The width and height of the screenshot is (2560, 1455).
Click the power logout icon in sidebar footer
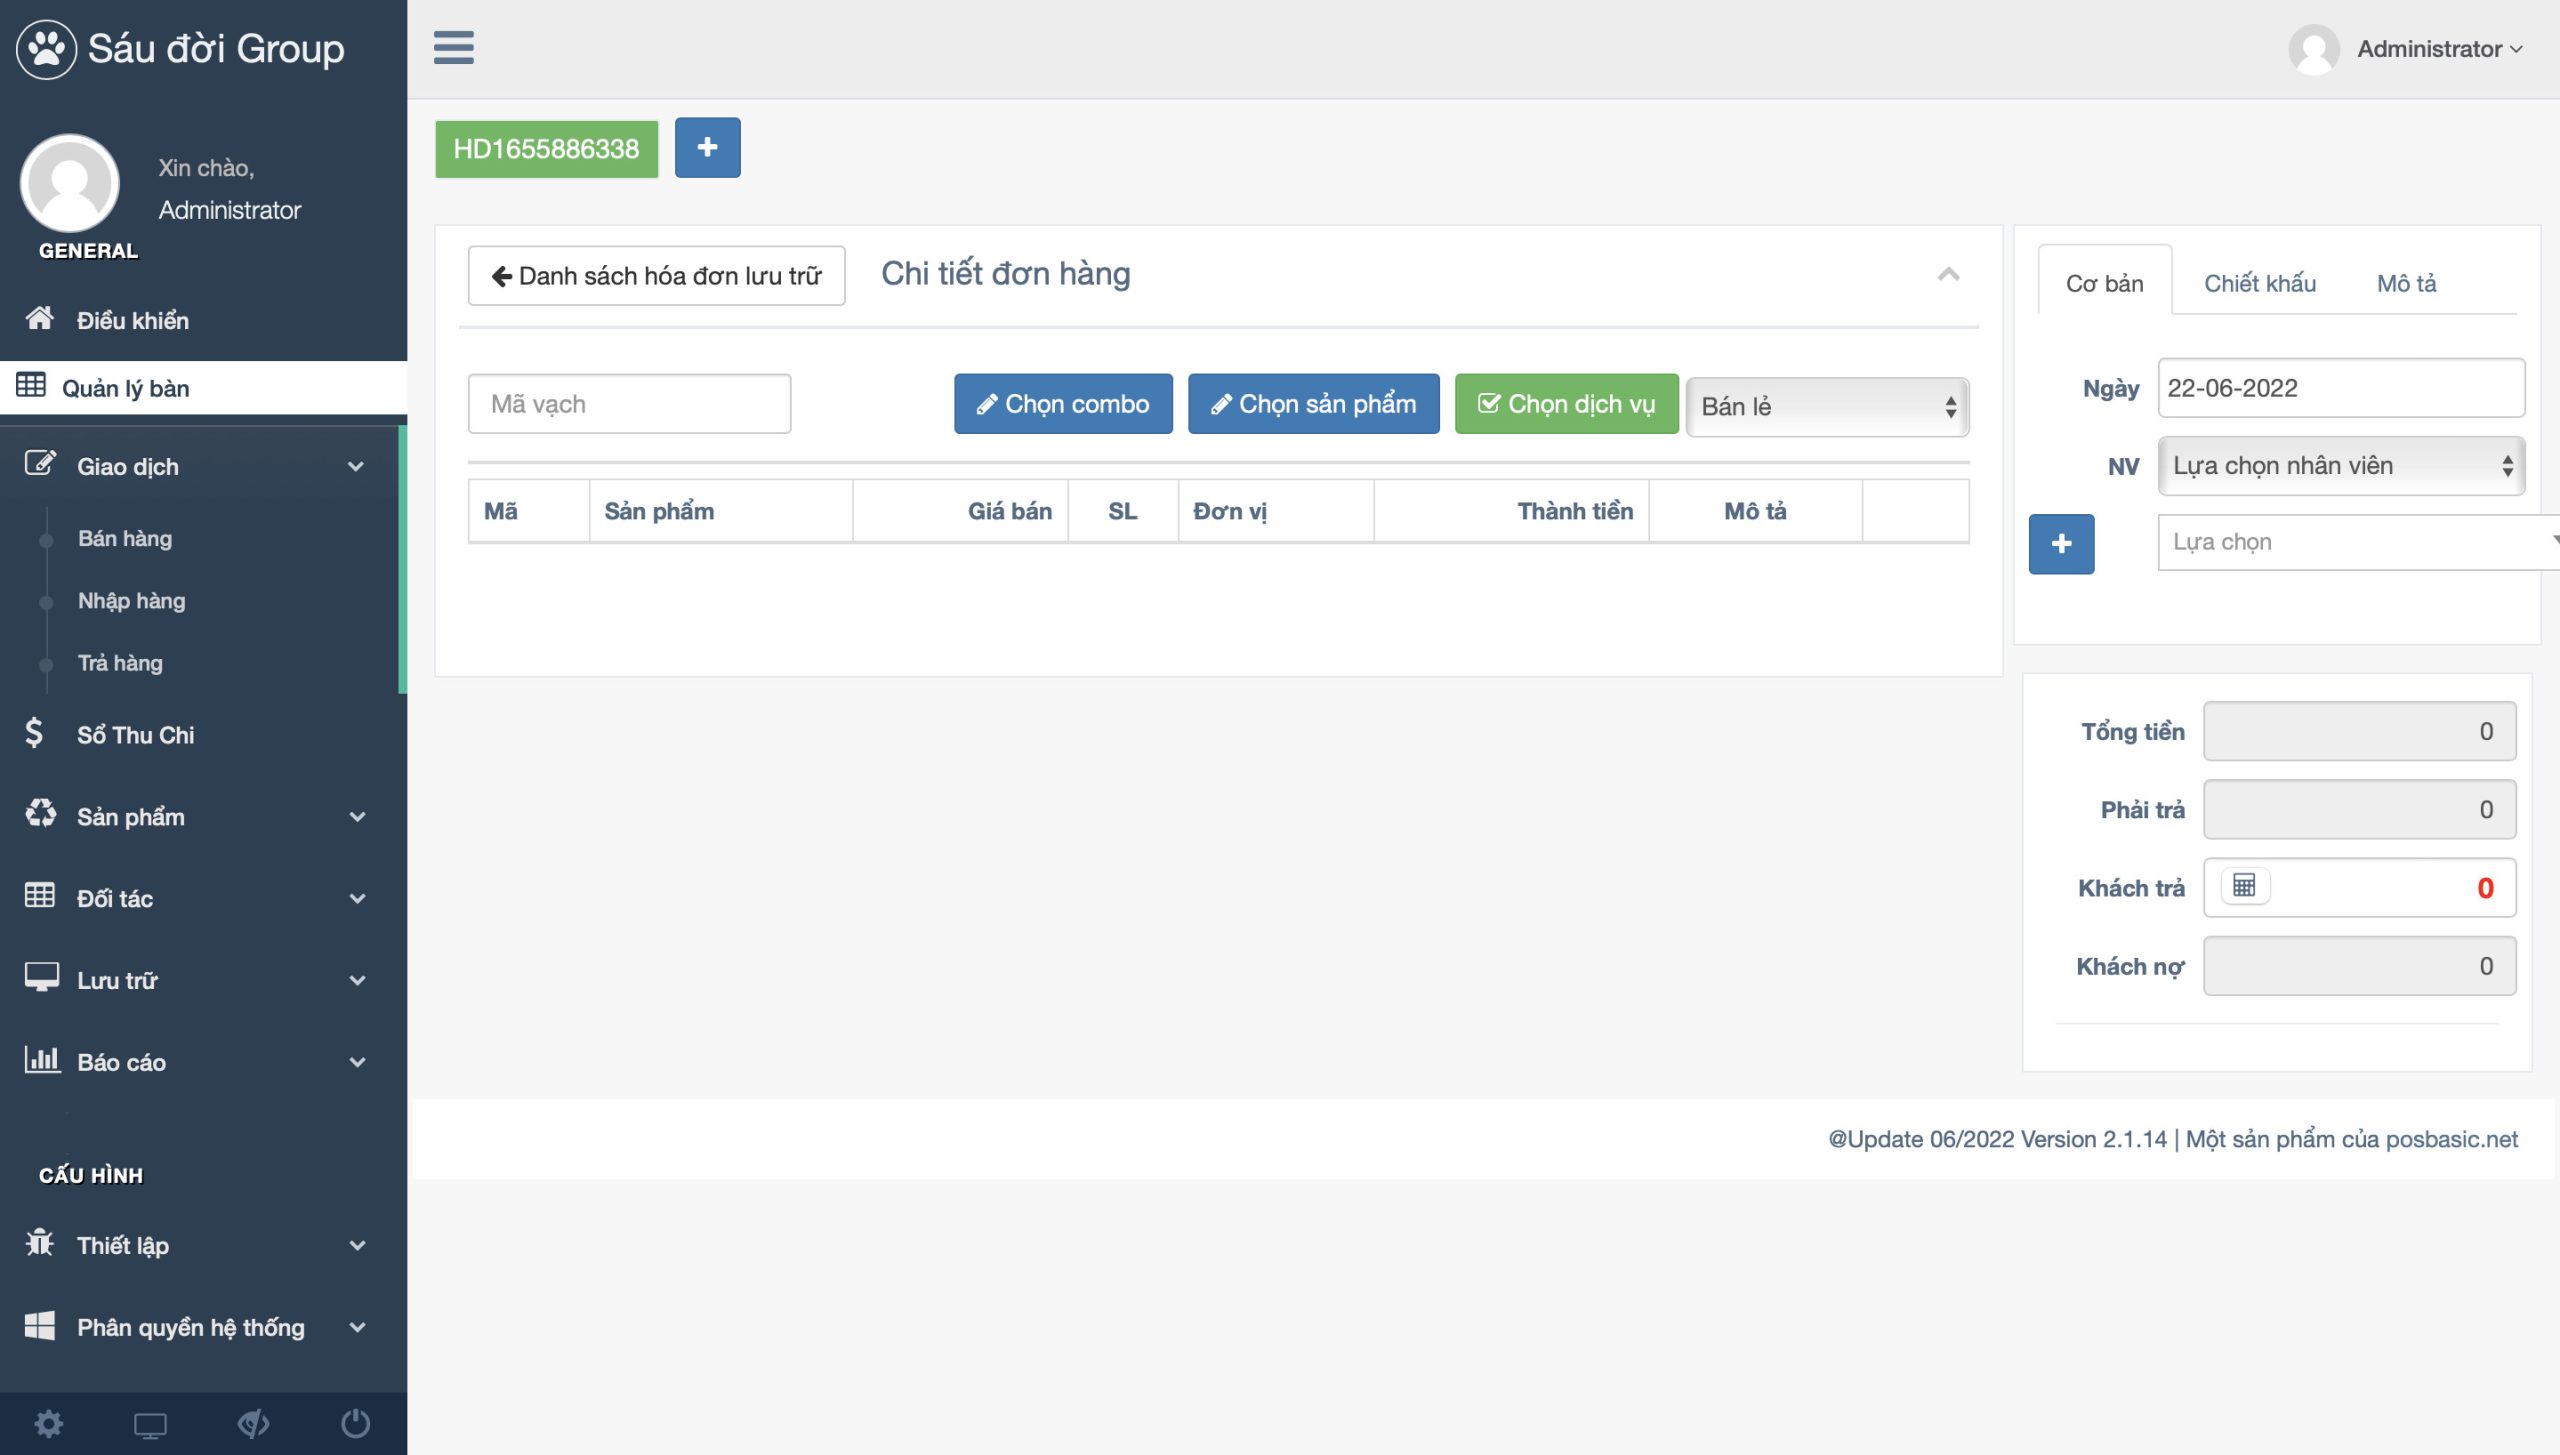[355, 1423]
